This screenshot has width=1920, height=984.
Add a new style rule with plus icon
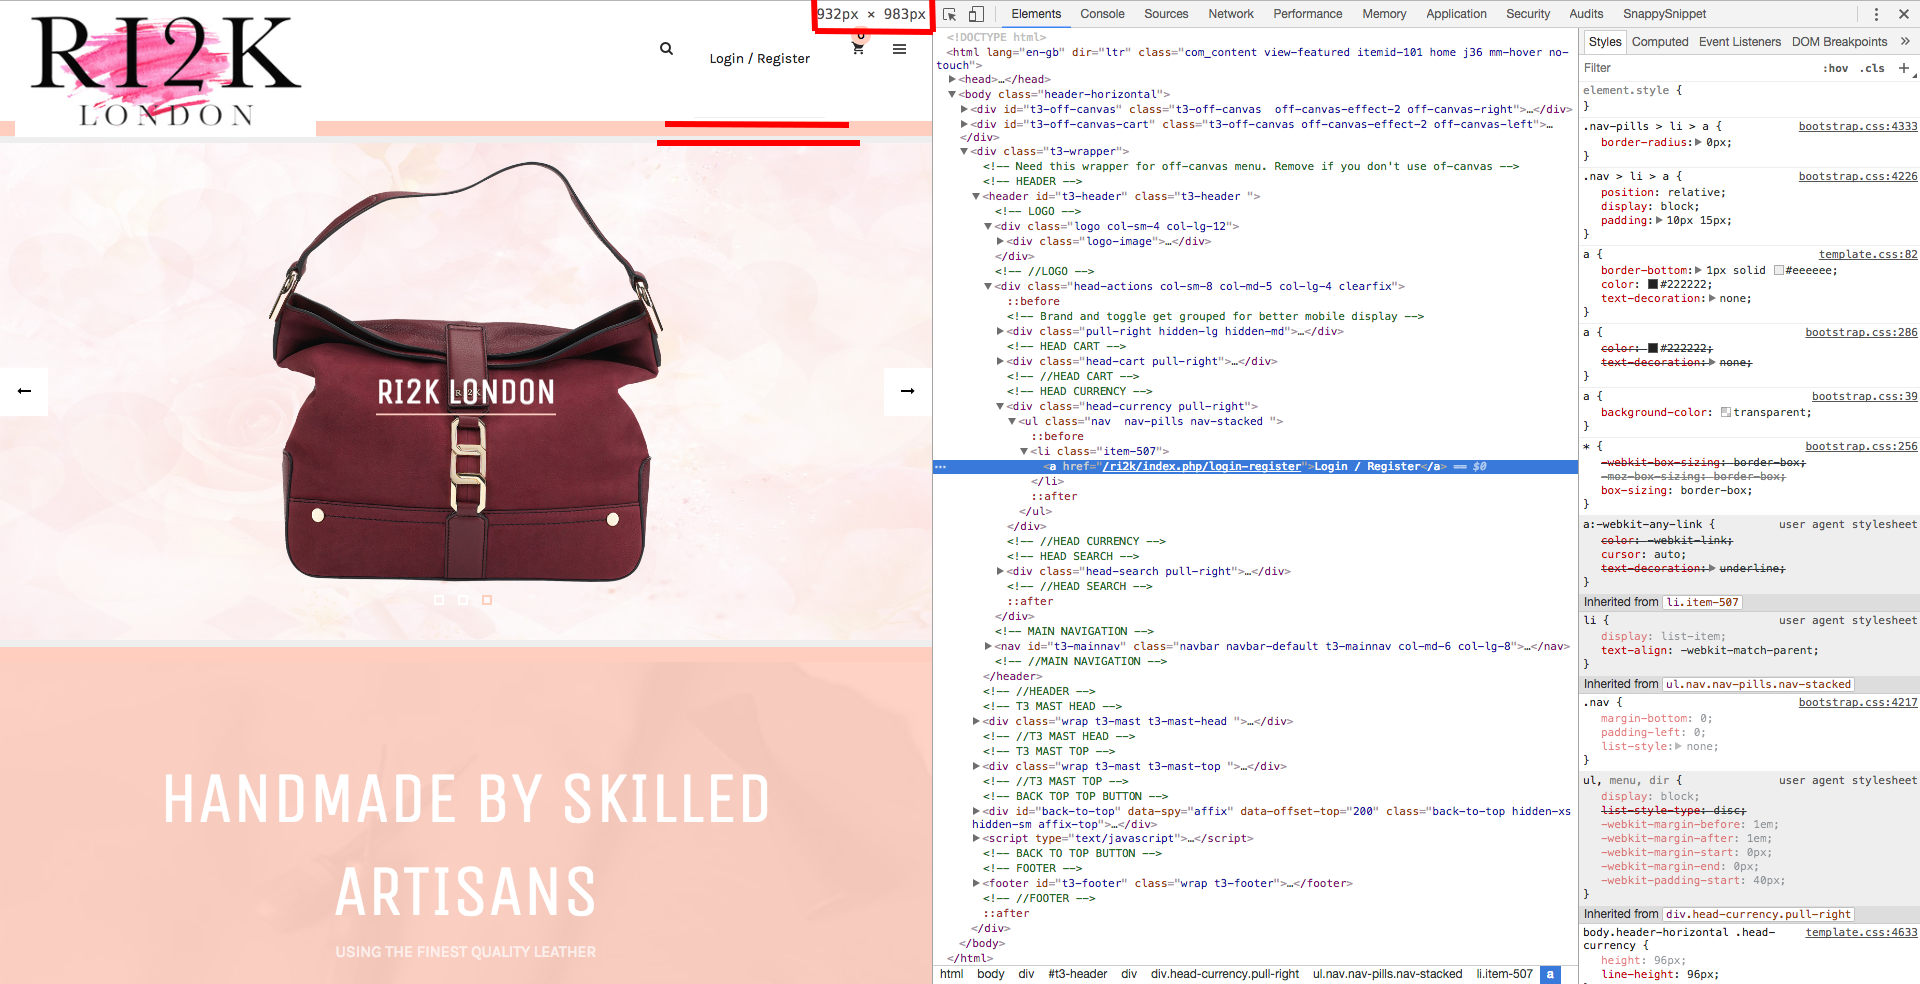click(x=1904, y=68)
